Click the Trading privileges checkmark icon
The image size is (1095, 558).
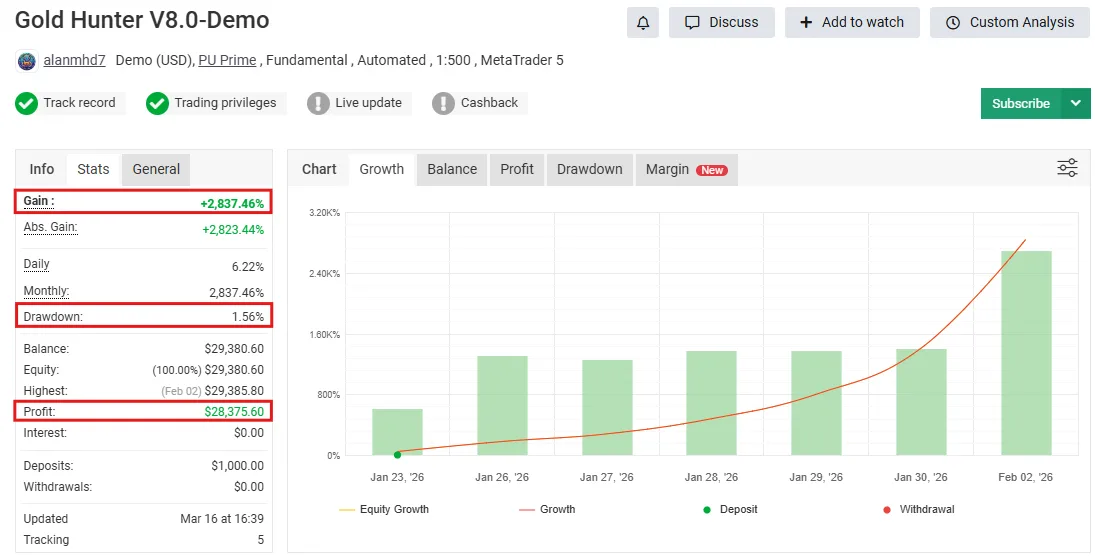[157, 103]
